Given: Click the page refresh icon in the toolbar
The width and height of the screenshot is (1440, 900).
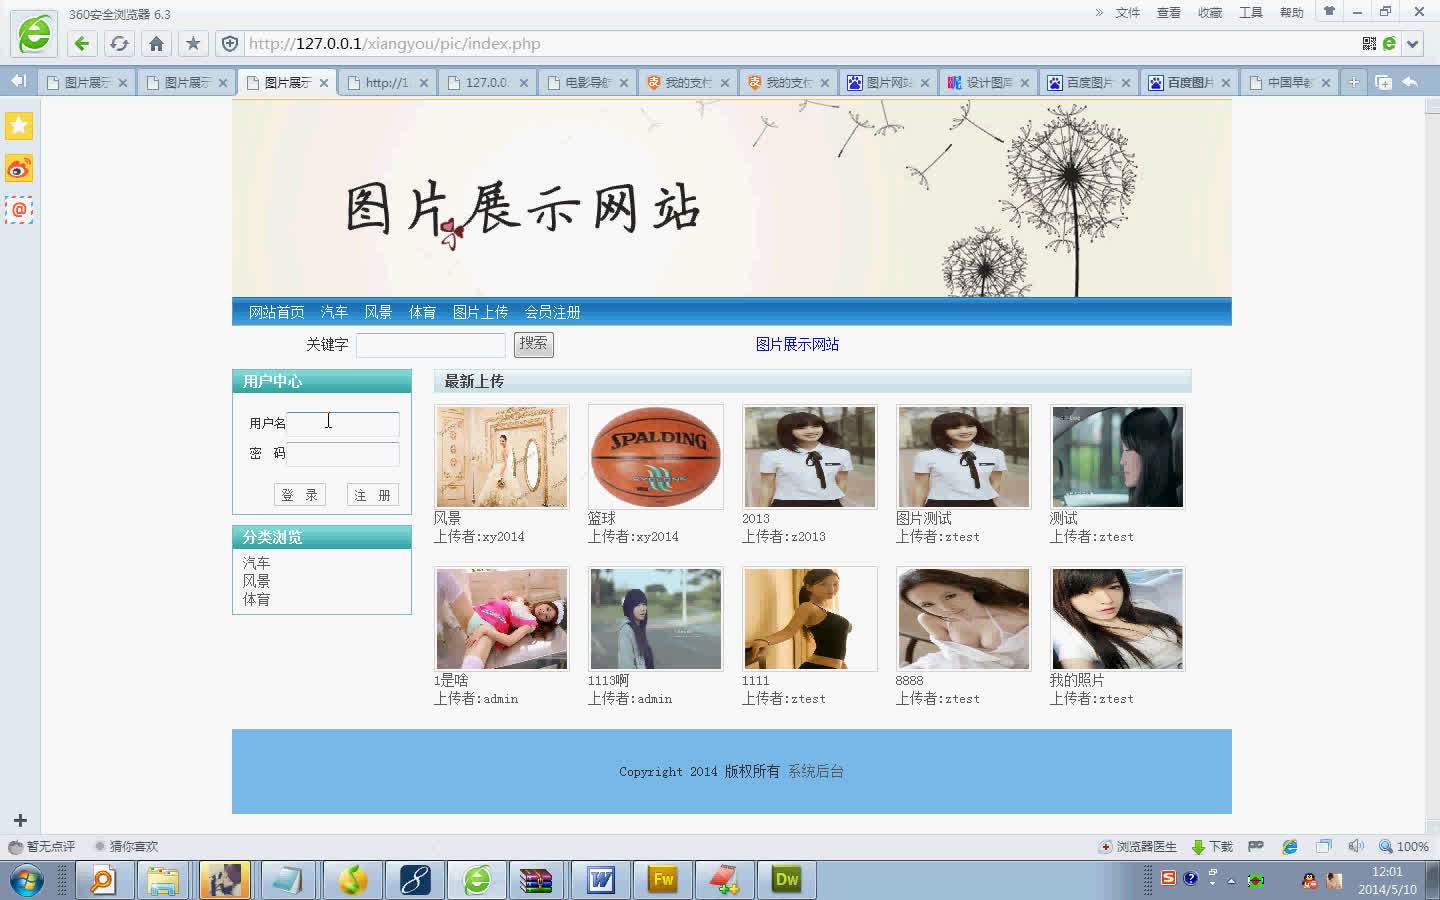Looking at the screenshot, I should pos(119,44).
